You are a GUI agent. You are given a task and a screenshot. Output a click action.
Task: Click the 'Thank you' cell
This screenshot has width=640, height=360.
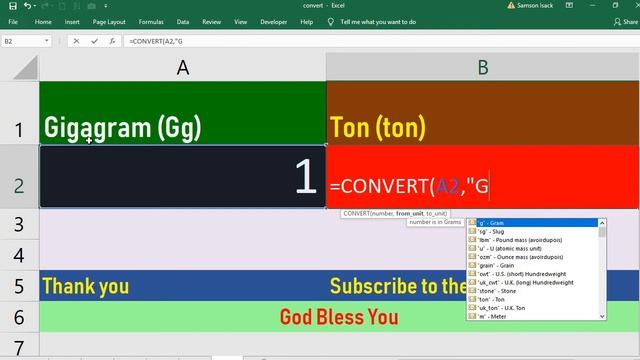[x=183, y=286]
